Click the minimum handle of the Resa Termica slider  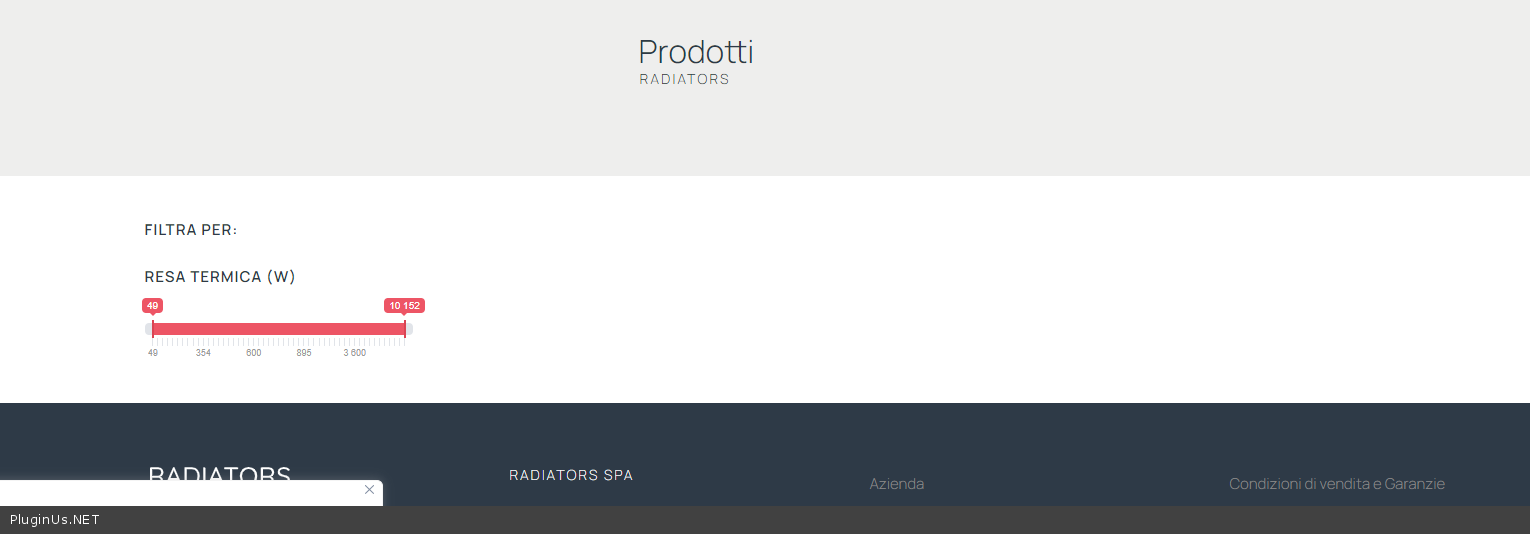click(153, 329)
